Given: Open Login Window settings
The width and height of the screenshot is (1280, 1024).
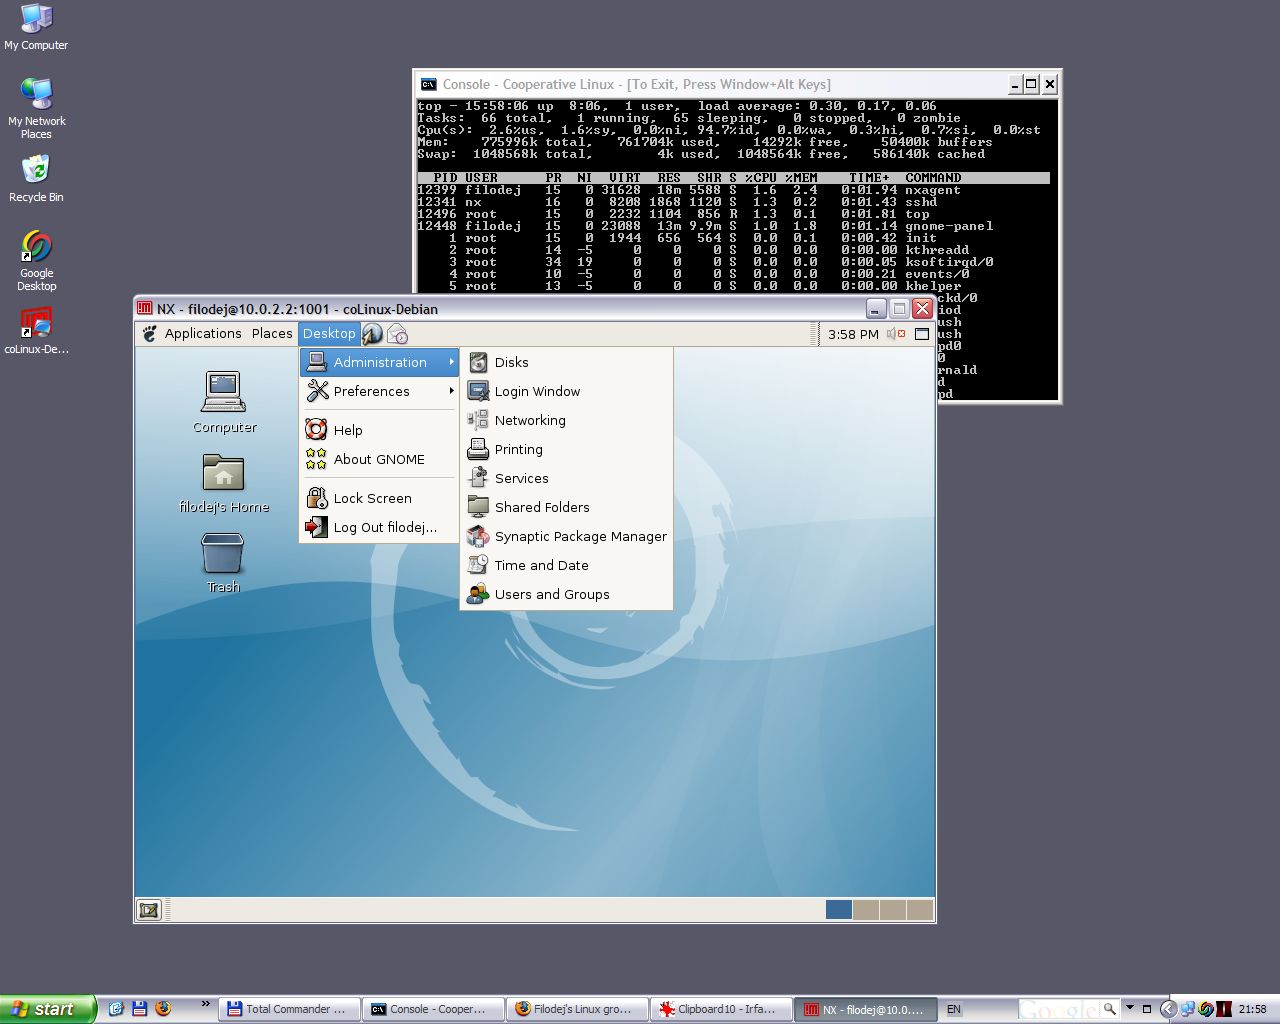Looking at the screenshot, I should click(x=566, y=391).
